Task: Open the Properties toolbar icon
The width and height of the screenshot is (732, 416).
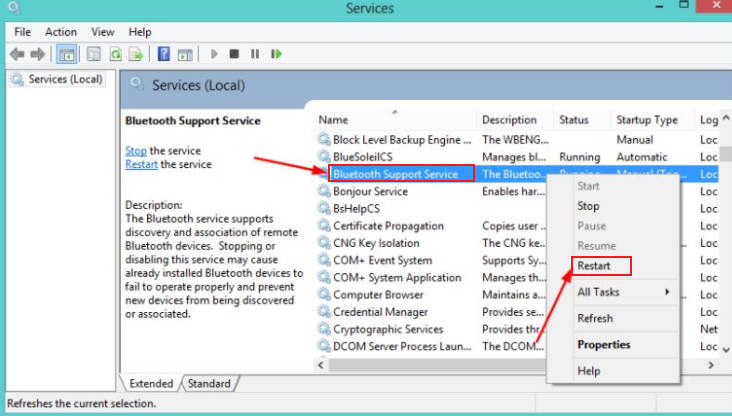Action: click(94, 54)
